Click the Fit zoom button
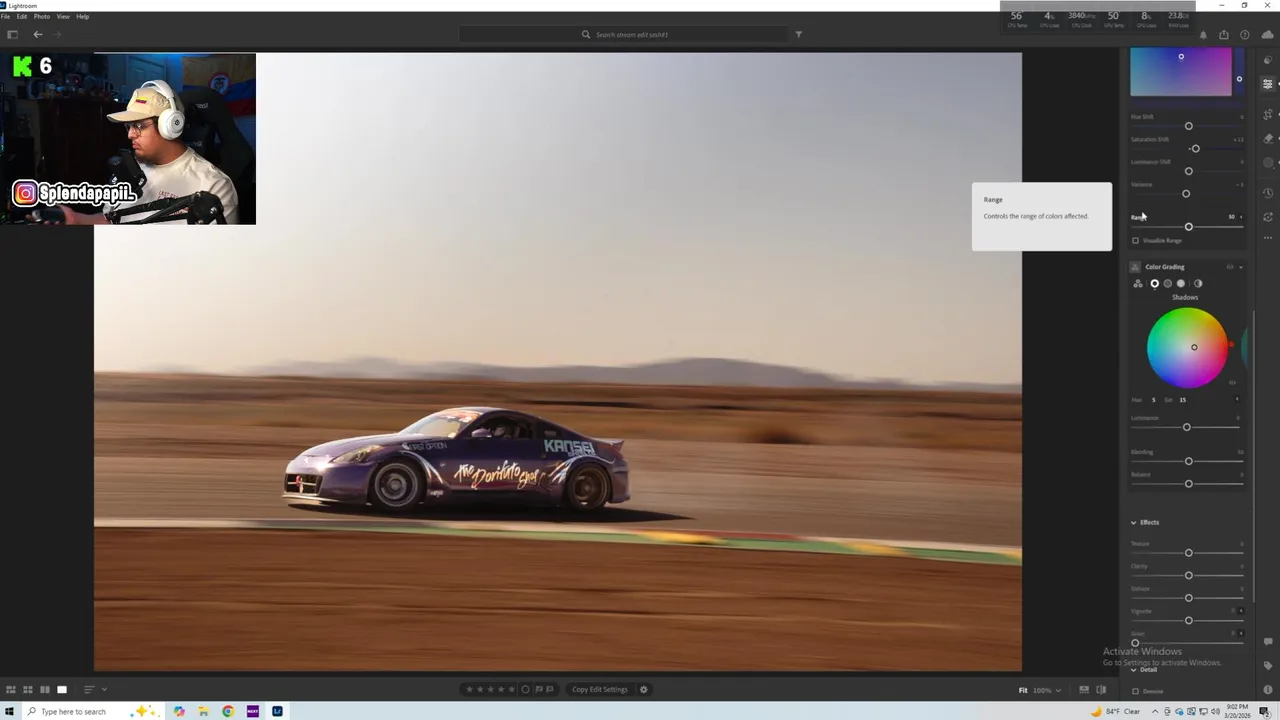 (x=1023, y=690)
